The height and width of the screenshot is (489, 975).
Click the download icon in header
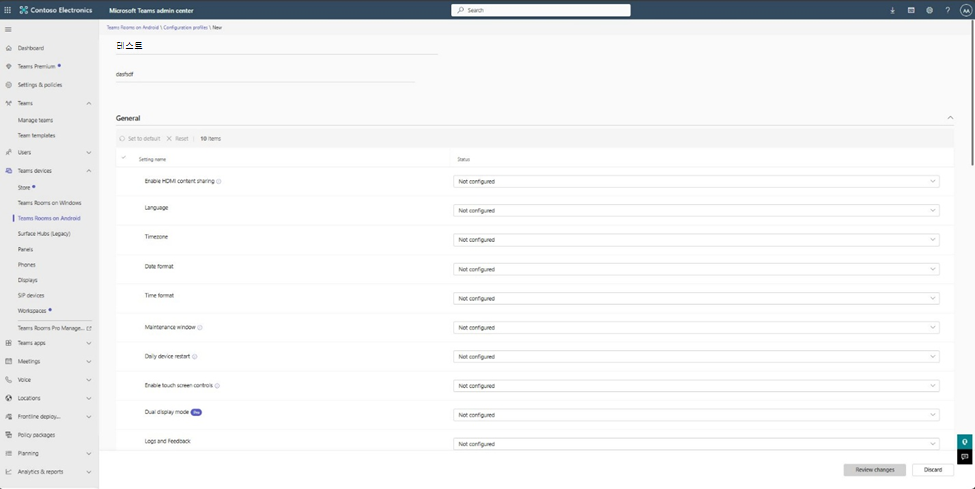892,10
